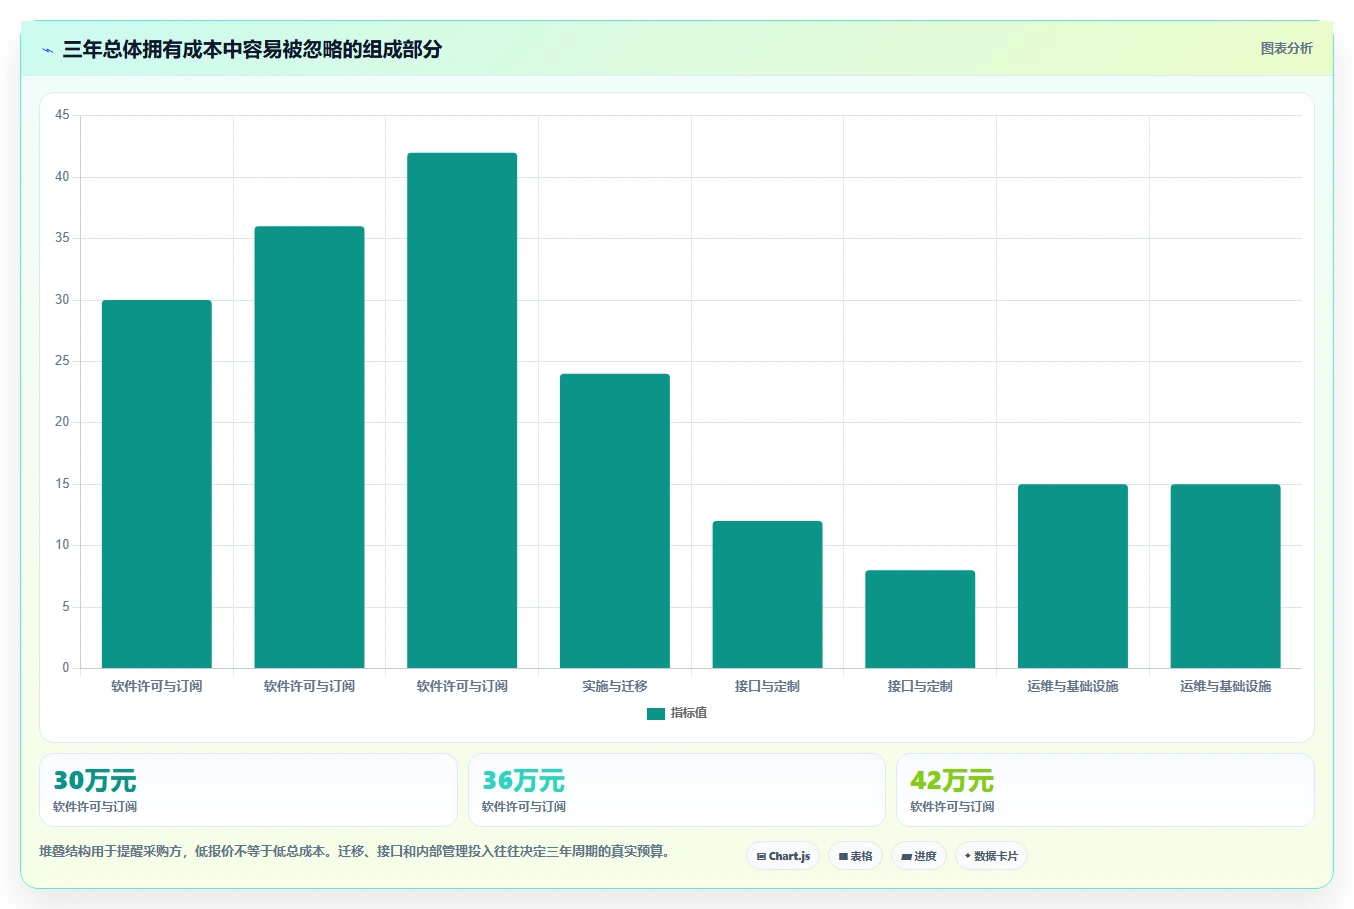1354x909 pixels.
Task: Click the y-axis value 10
Action: point(62,545)
